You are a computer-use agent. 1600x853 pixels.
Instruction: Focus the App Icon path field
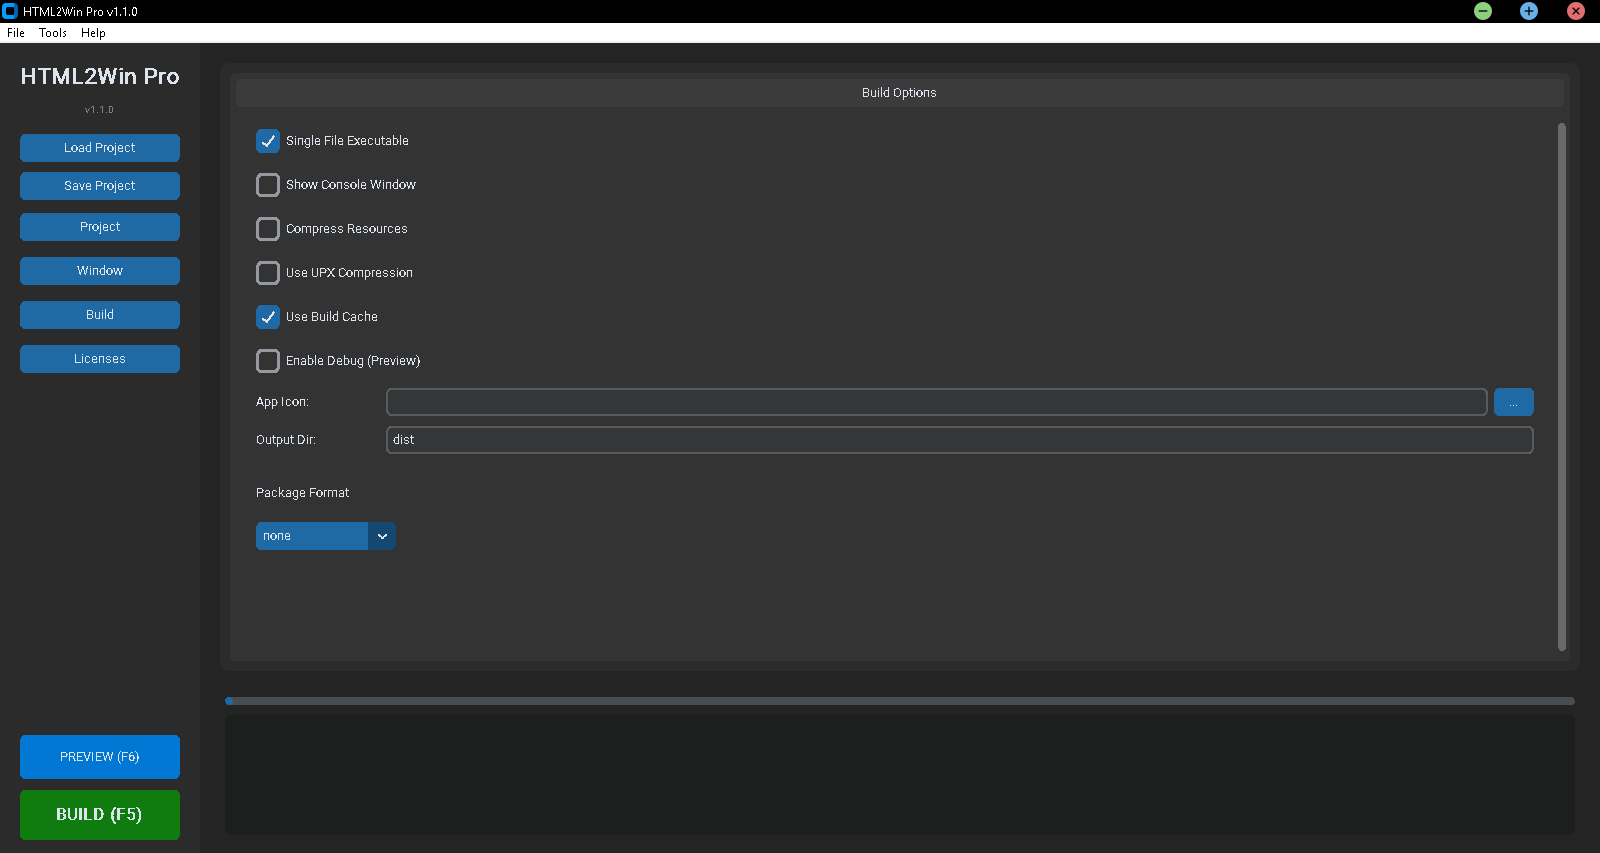937,402
